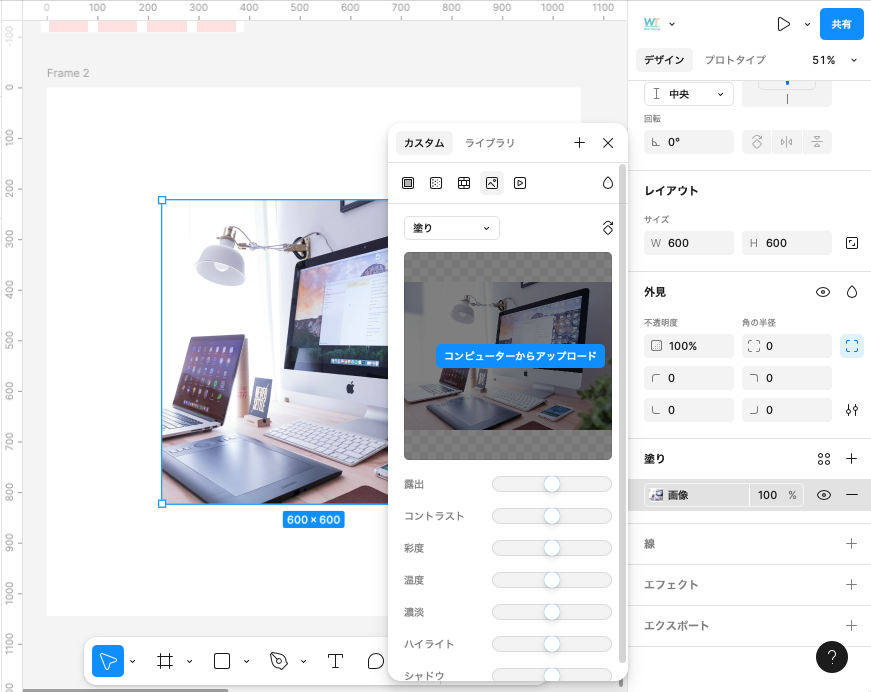The image size is (871, 692).
Task: Hide the 画像 fill with eye icon
Action: coord(824,495)
